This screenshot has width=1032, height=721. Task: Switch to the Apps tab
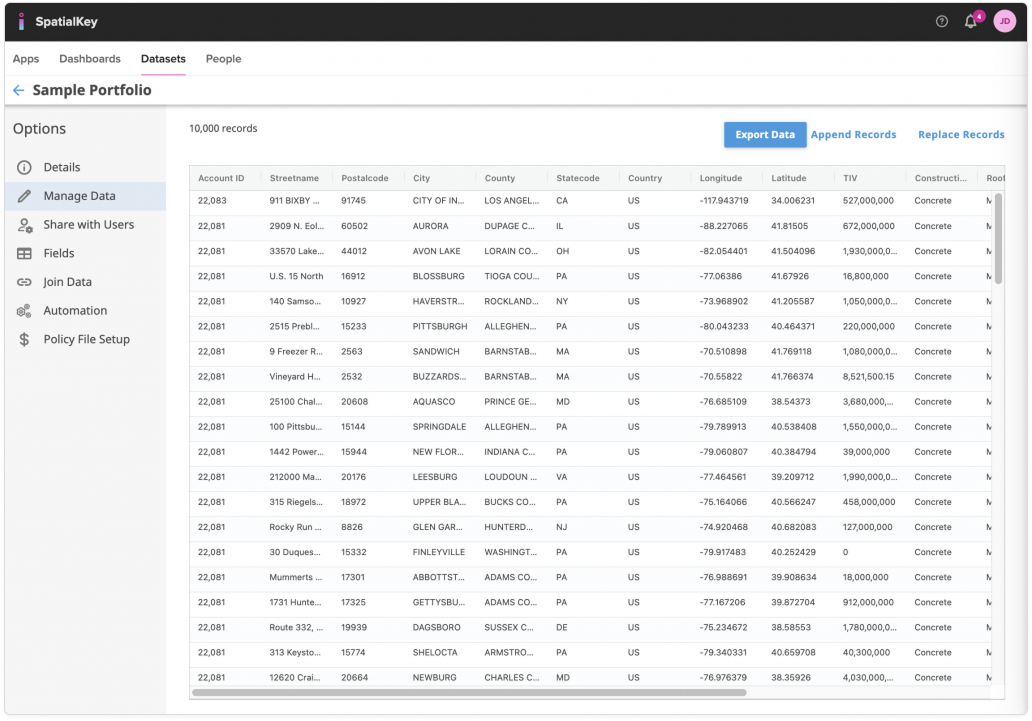(x=26, y=59)
